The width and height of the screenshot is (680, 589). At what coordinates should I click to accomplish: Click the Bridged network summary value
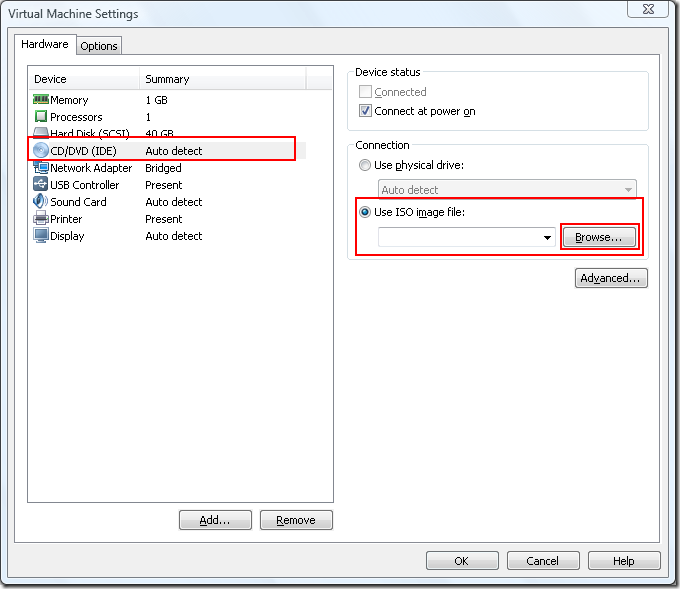click(x=163, y=168)
